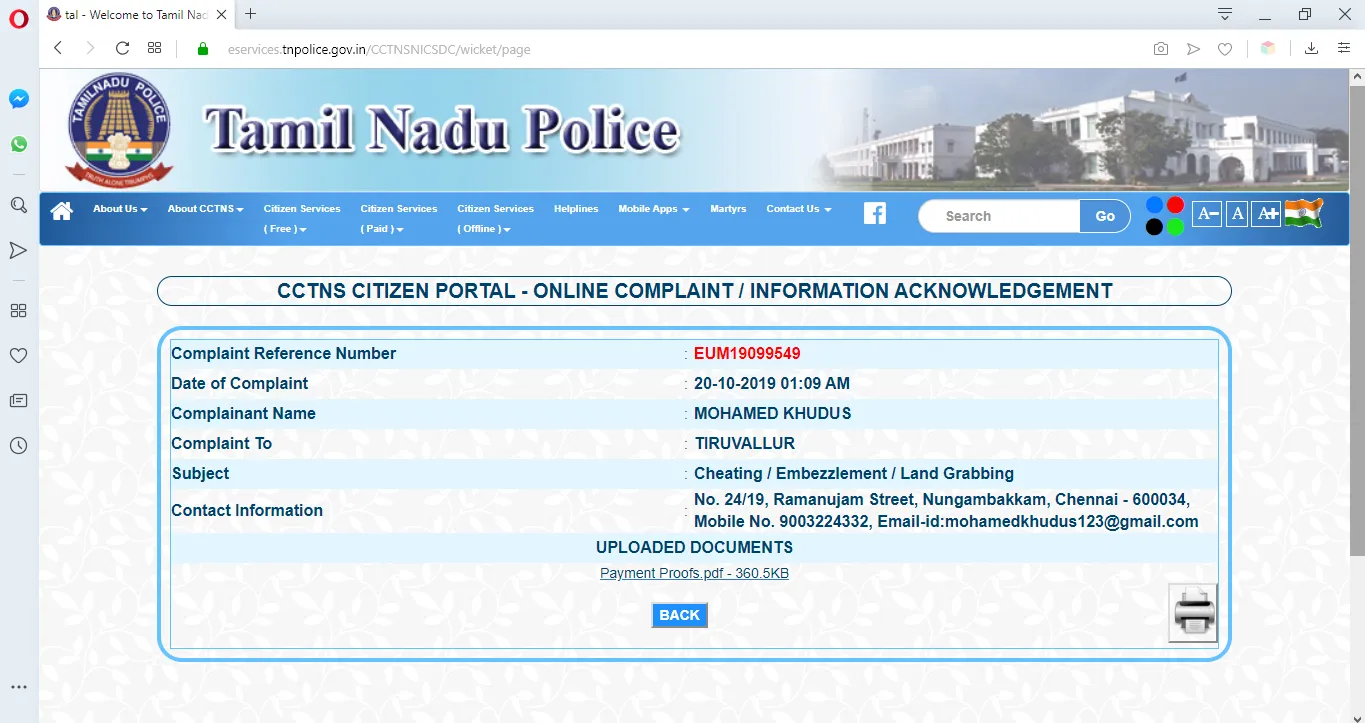Expand Citizen Services (Paid) menu
Screen dimensions: 1365x723
(399, 218)
